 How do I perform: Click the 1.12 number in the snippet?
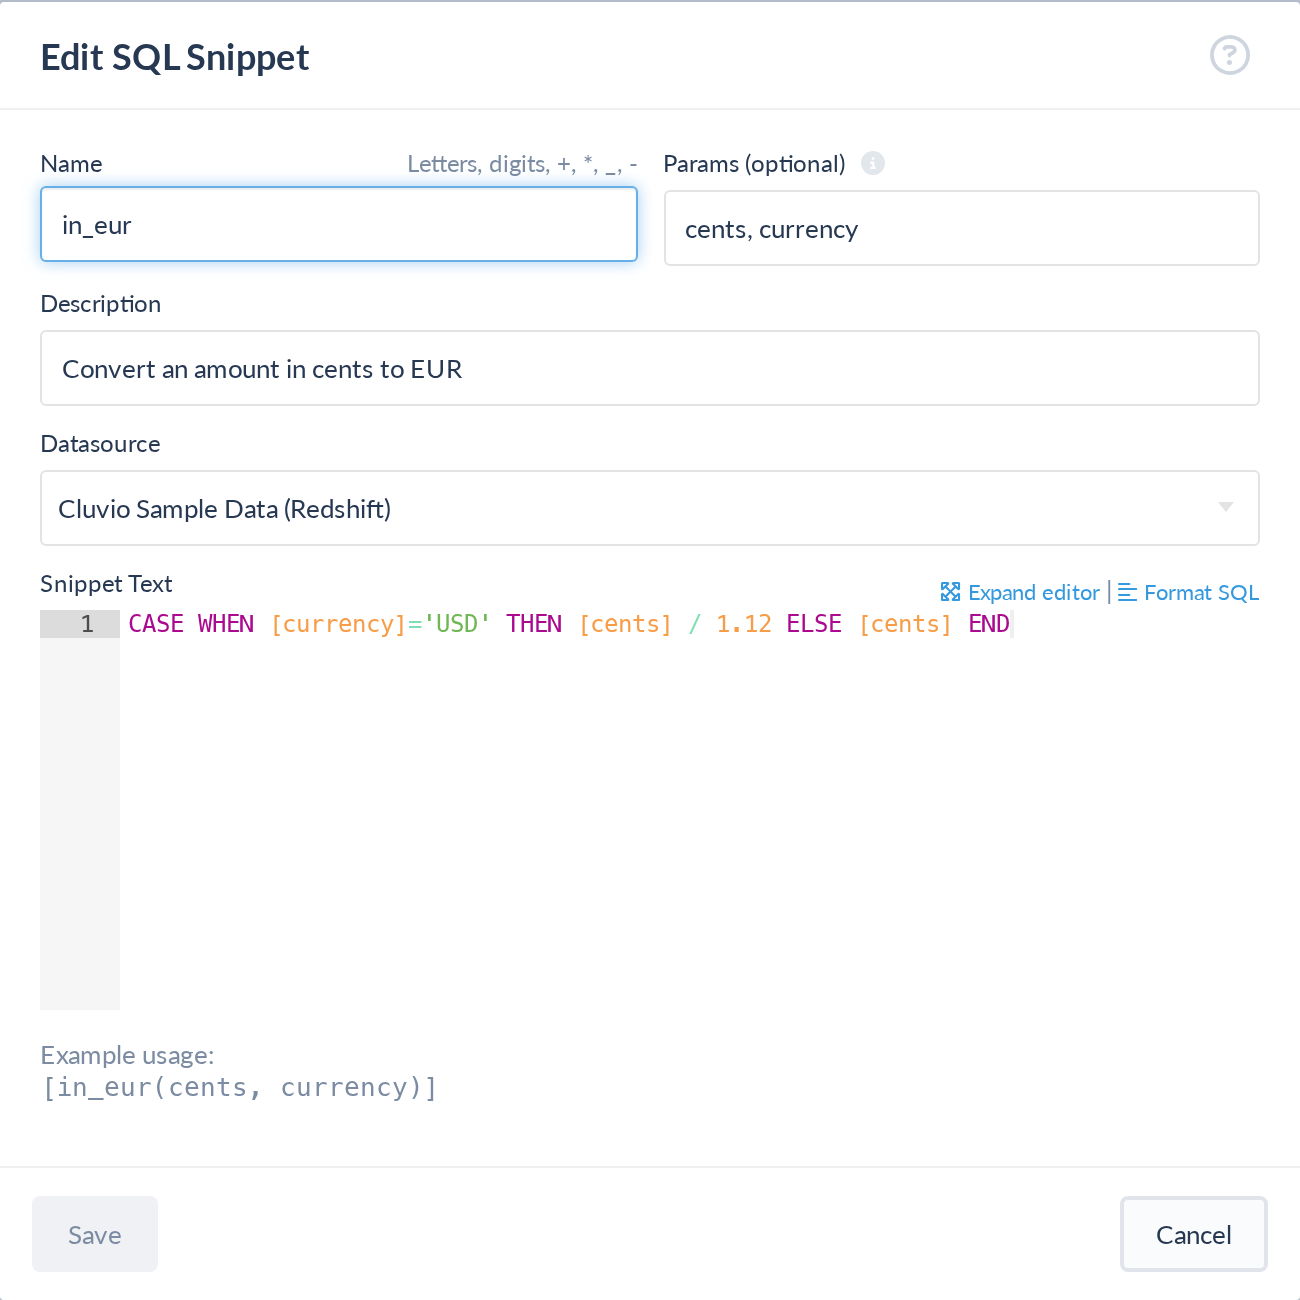pos(744,623)
